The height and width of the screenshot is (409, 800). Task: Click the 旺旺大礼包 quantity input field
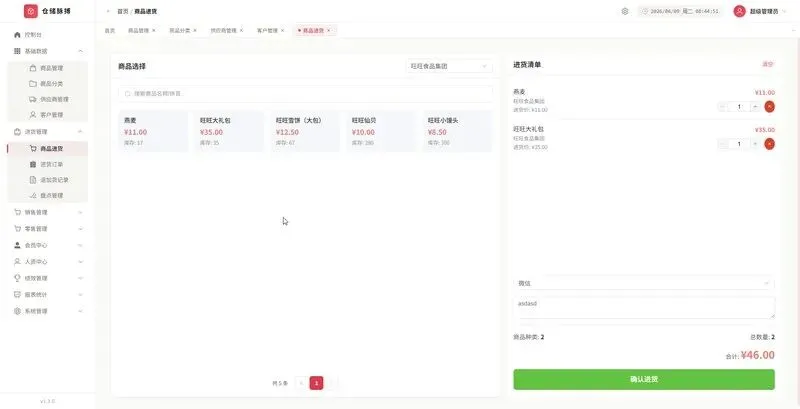pyautogui.click(x=739, y=144)
